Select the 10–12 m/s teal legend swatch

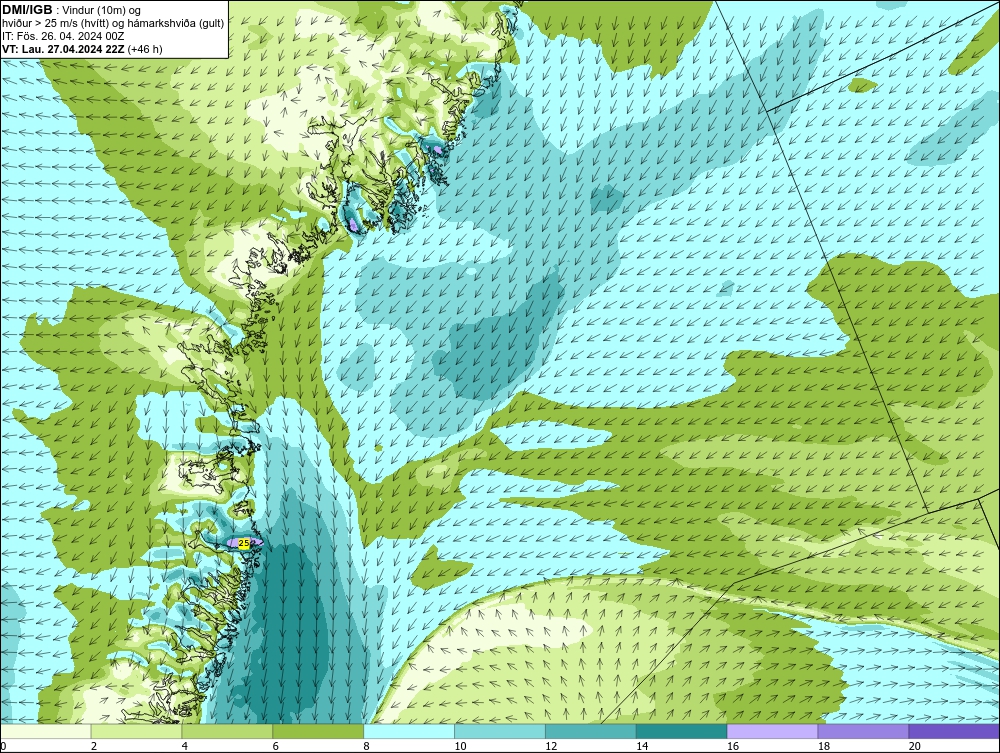pyautogui.click(x=500, y=731)
